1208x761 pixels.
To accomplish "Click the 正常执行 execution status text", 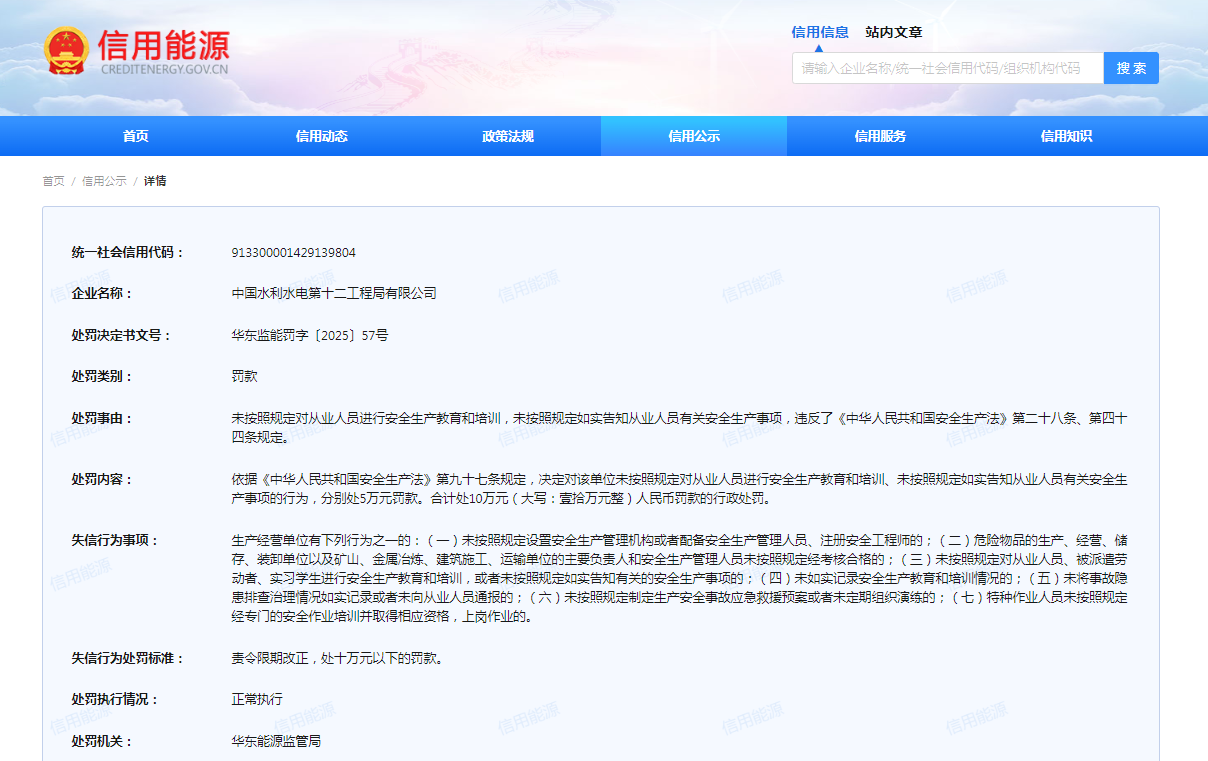I will coord(257,699).
